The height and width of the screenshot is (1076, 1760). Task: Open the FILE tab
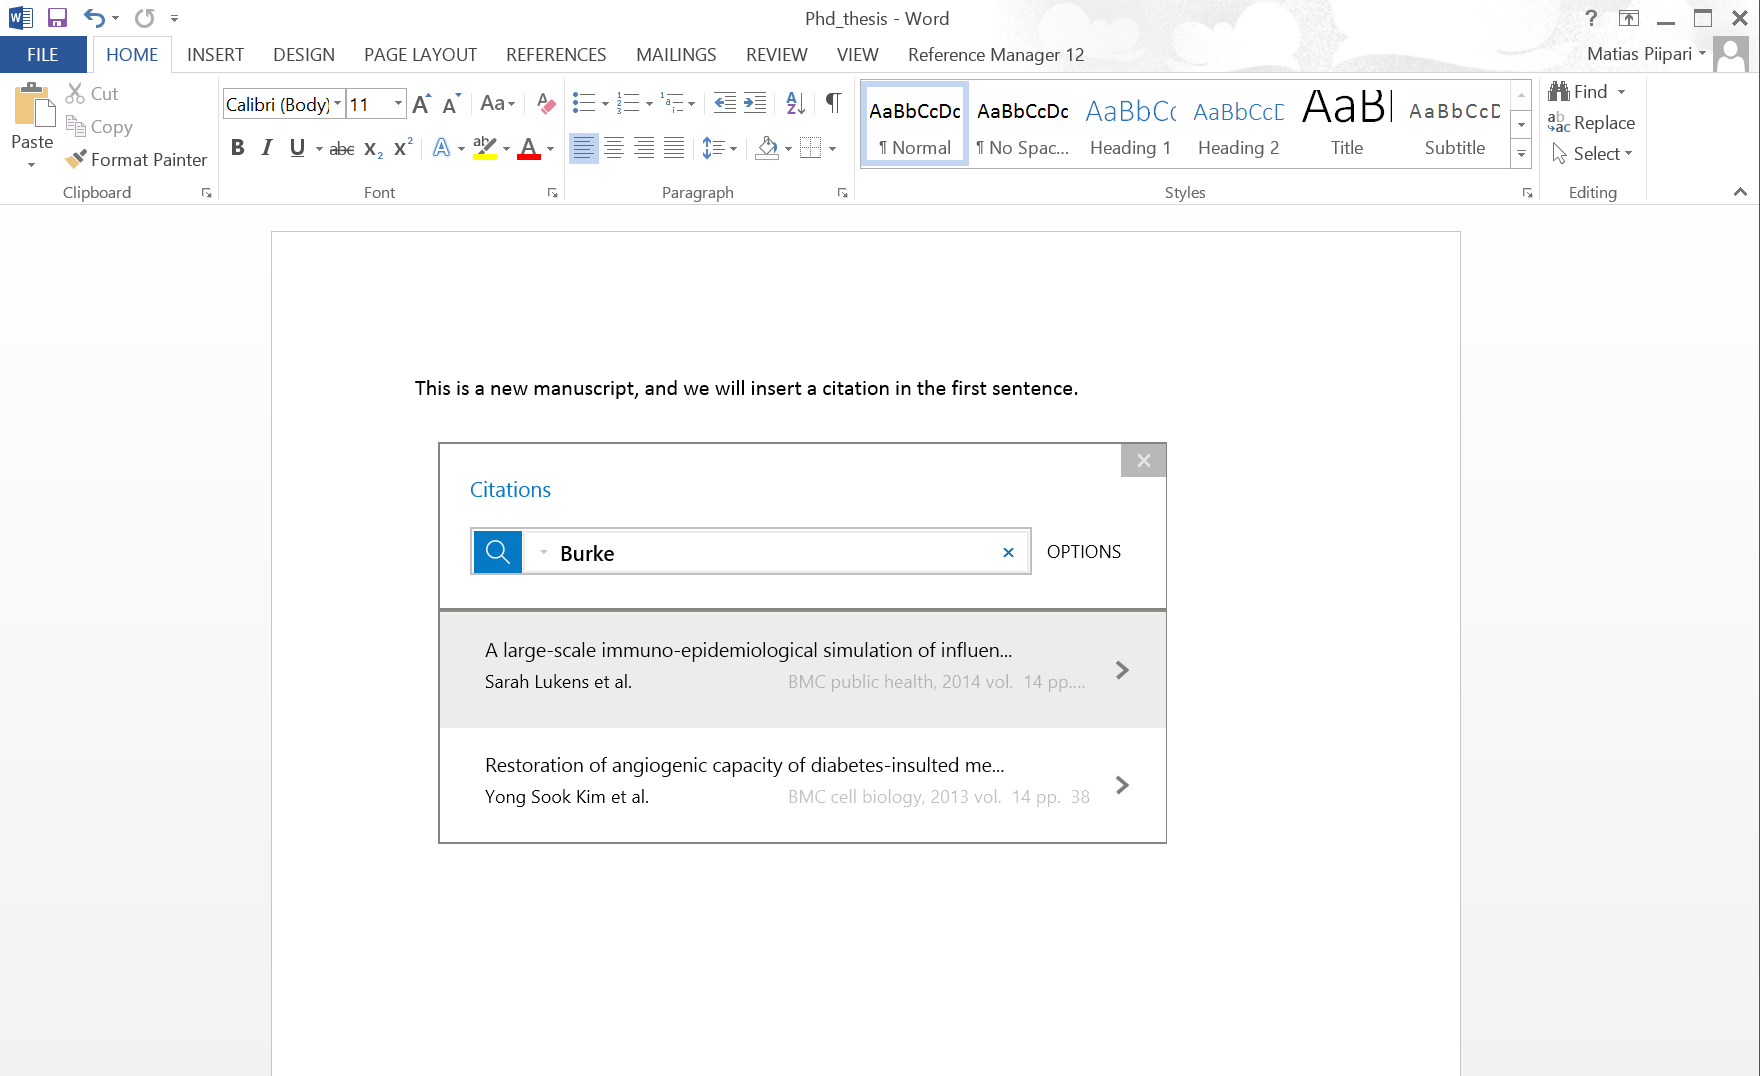click(43, 55)
